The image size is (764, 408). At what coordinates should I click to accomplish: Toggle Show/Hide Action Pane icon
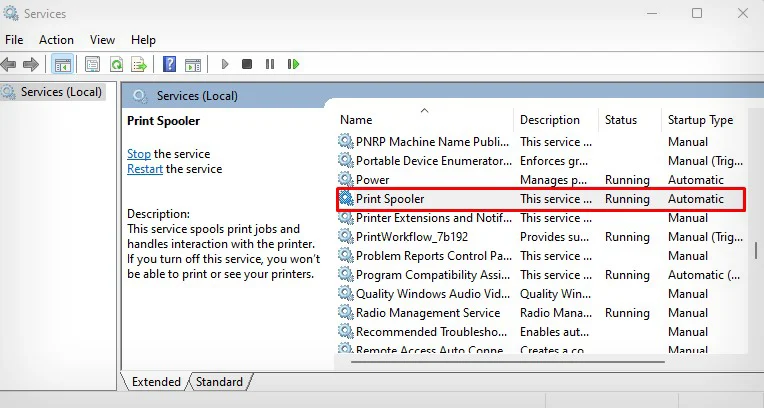coord(193,64)
